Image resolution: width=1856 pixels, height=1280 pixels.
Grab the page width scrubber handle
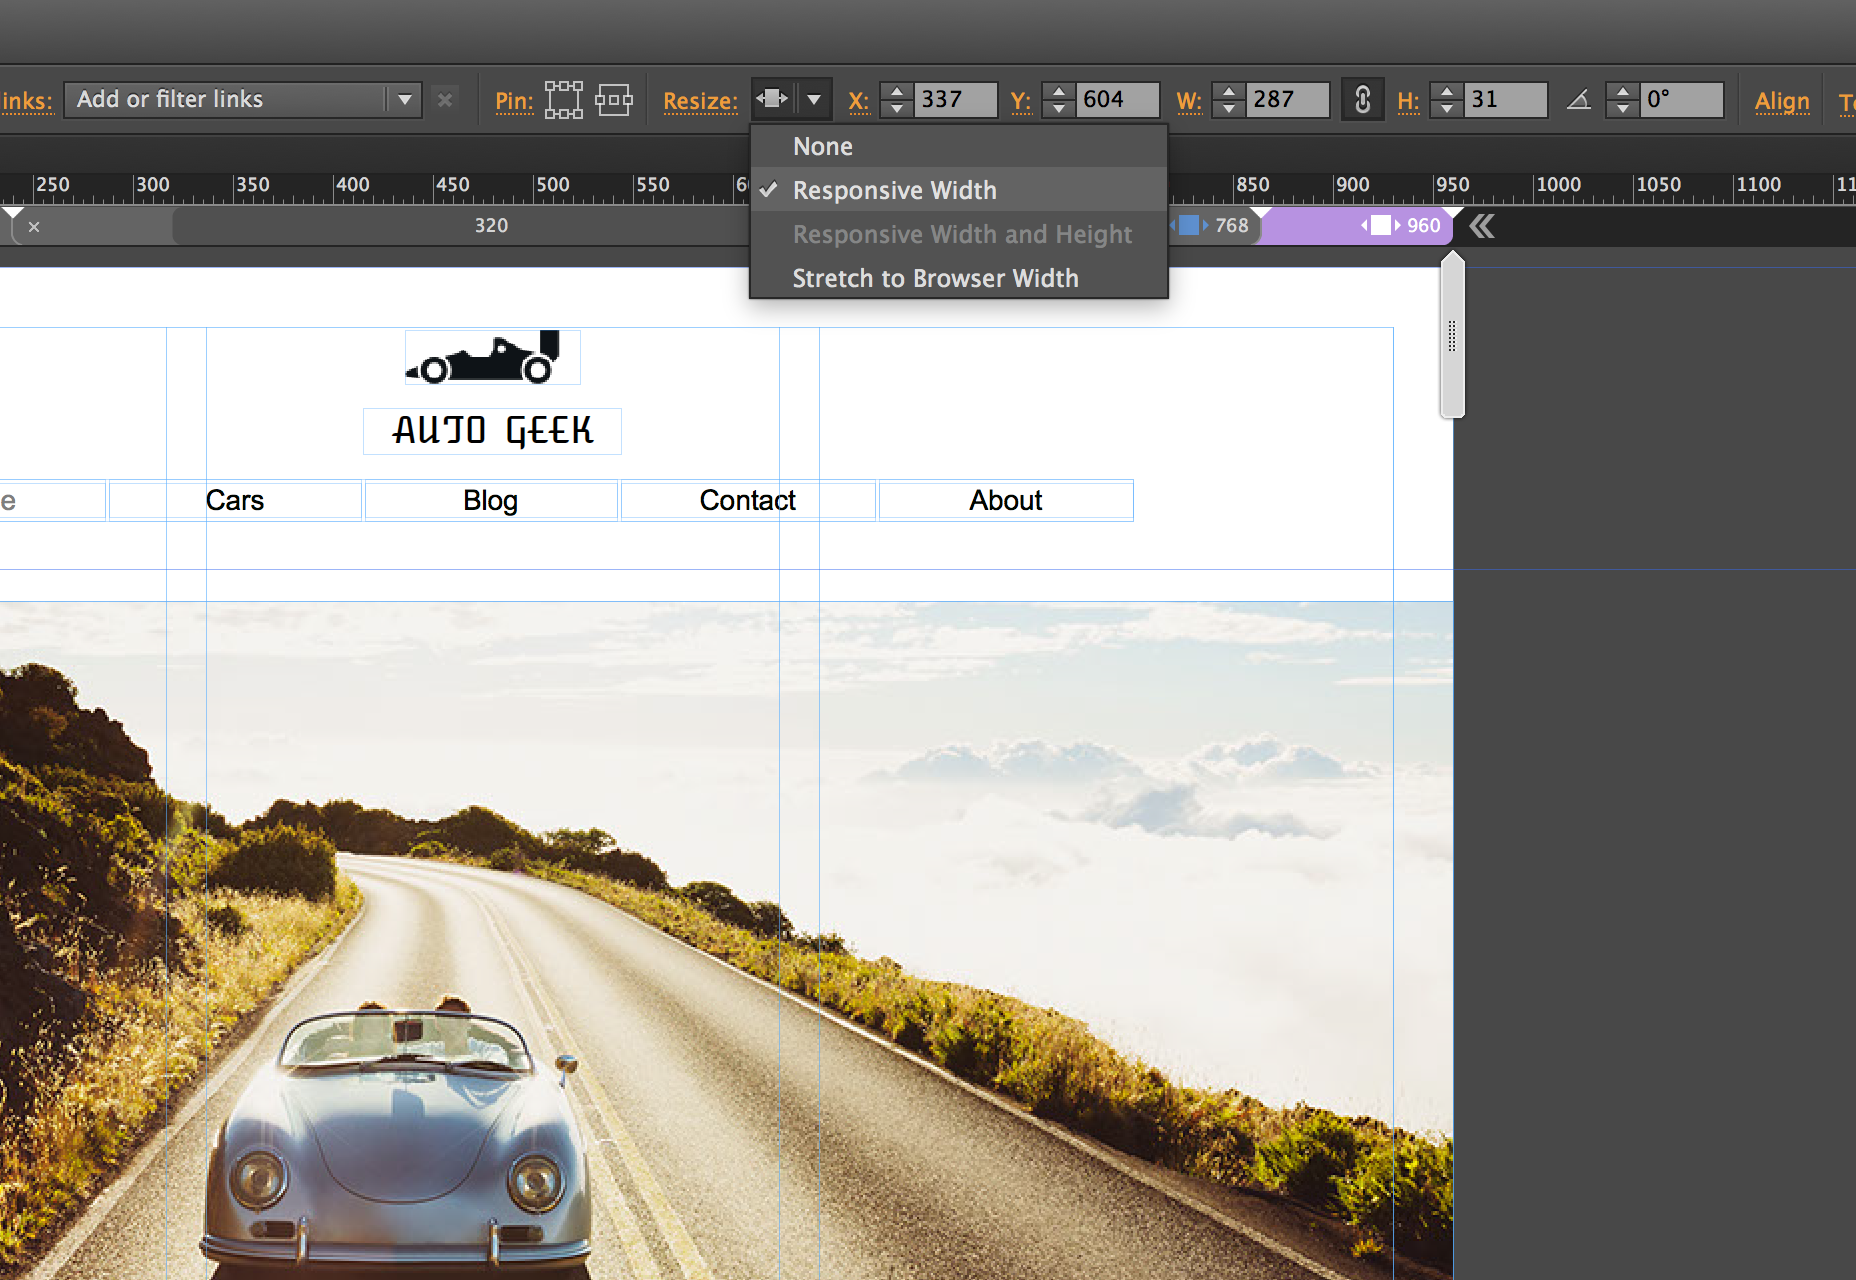pos(1452,335)
